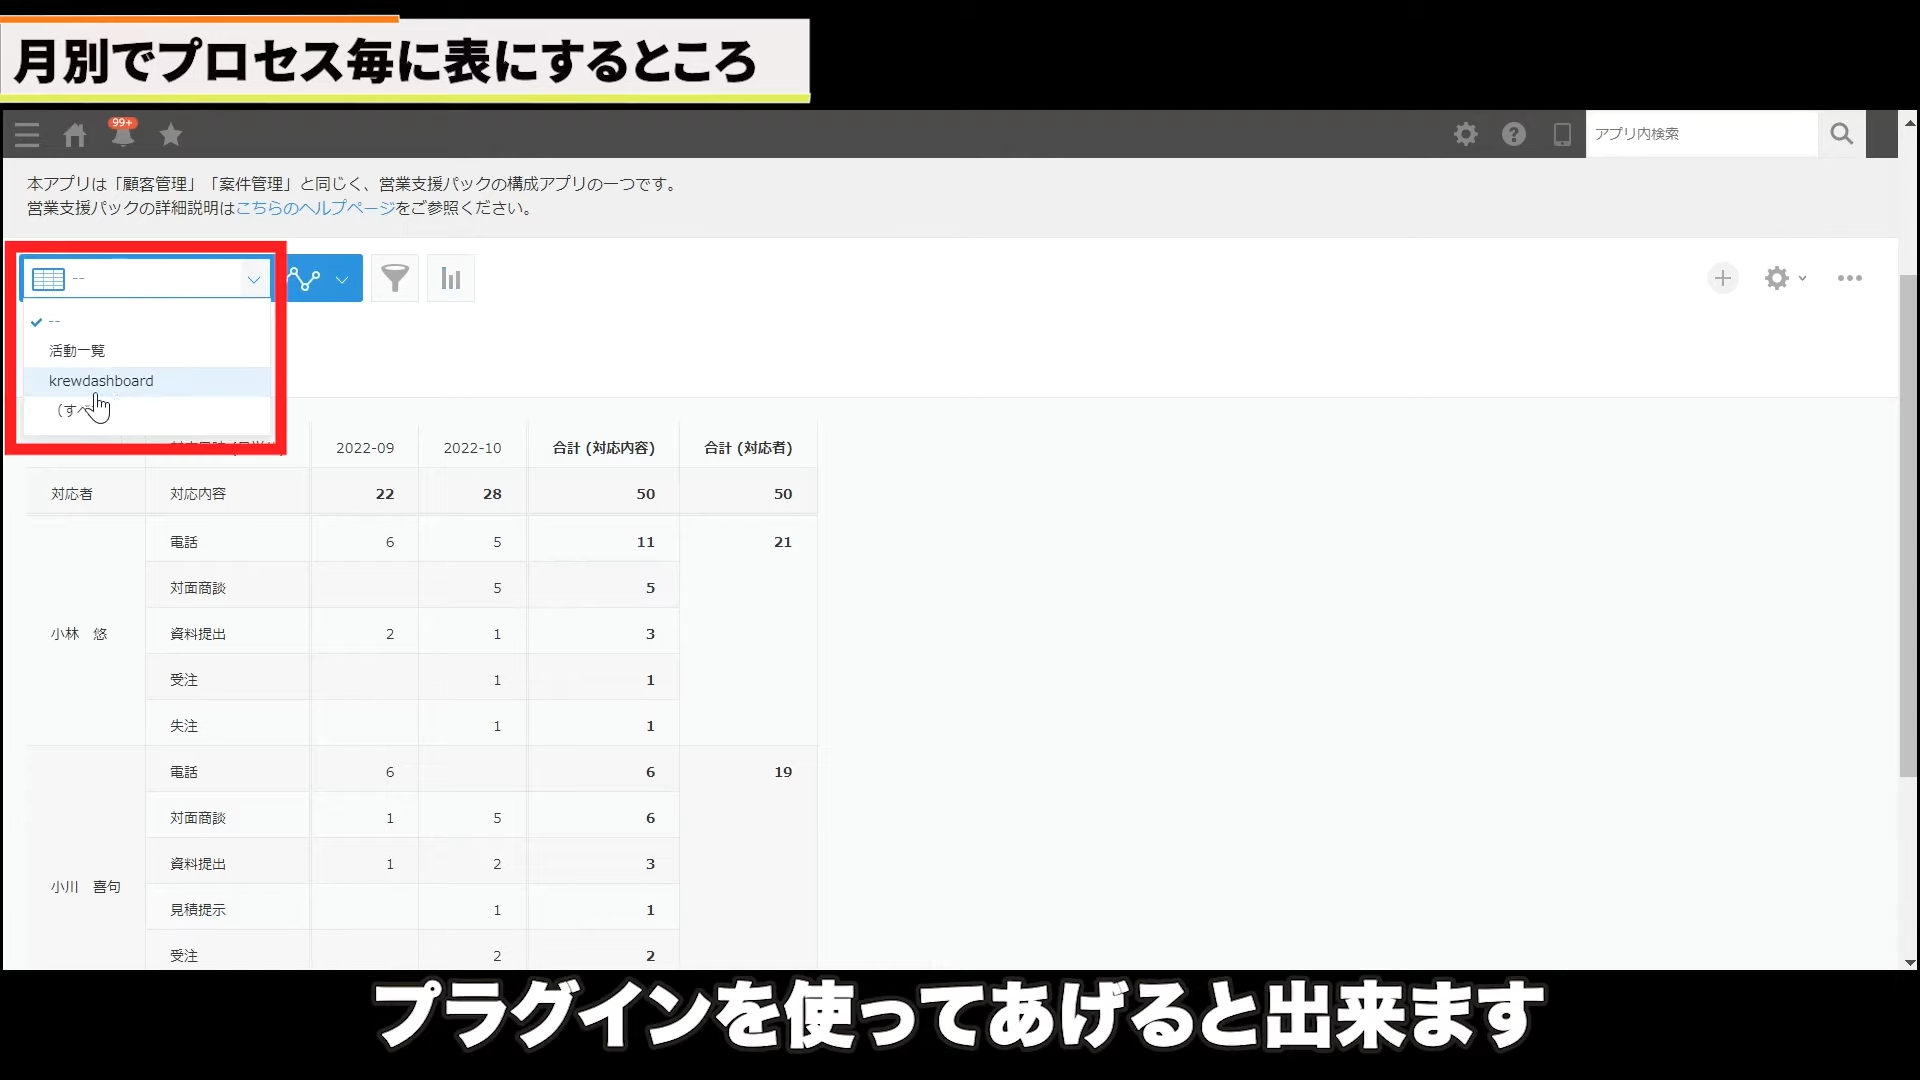Click the favorites star icon

point(171,134)
